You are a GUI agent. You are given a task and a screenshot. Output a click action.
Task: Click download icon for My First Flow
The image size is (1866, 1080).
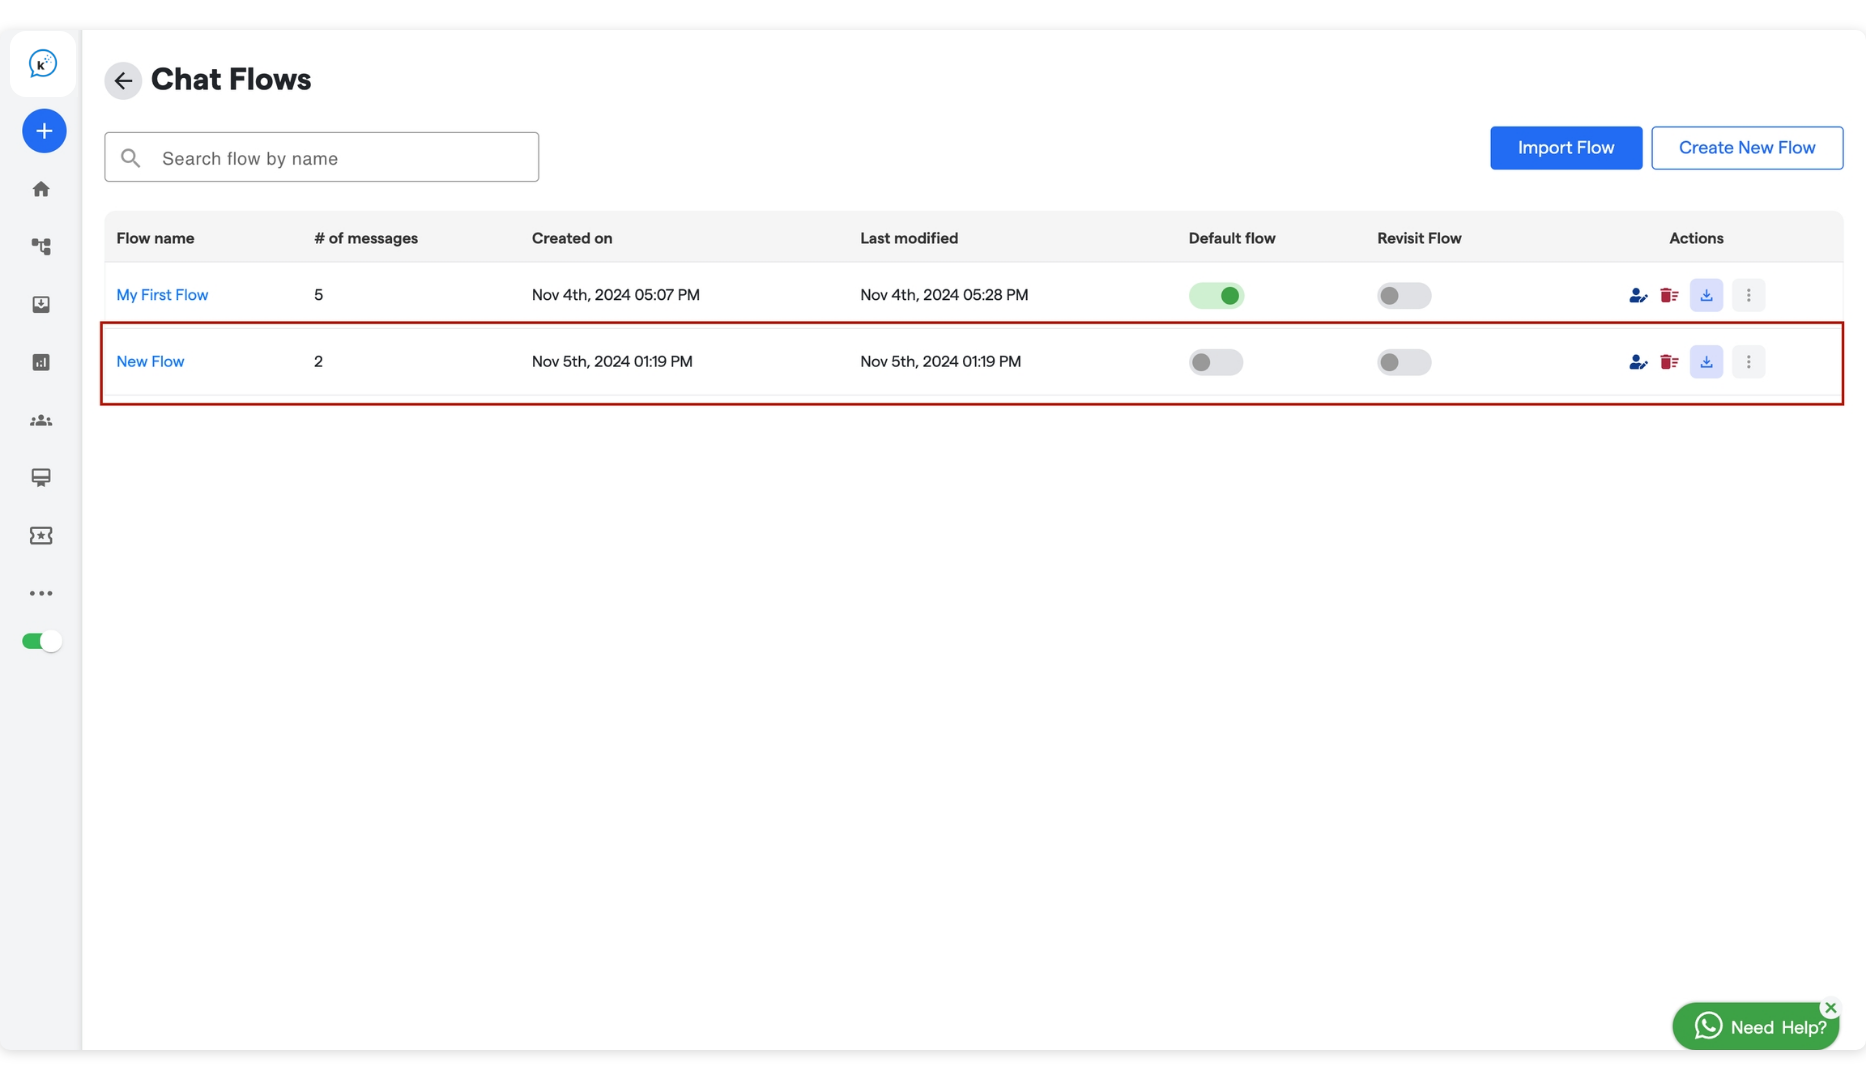[1707, 296]
